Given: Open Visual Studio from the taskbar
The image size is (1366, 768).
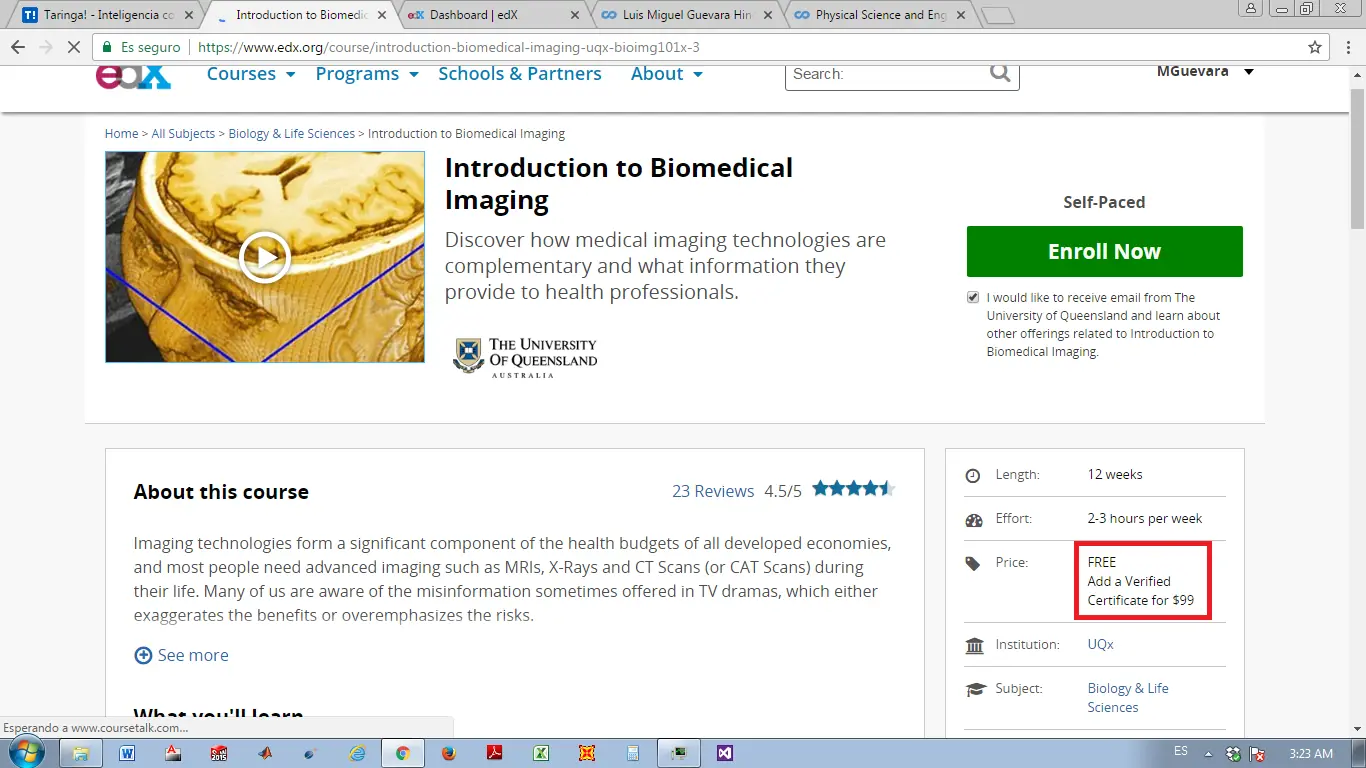Looking at the screenshot, I should [x=725, y=753].
